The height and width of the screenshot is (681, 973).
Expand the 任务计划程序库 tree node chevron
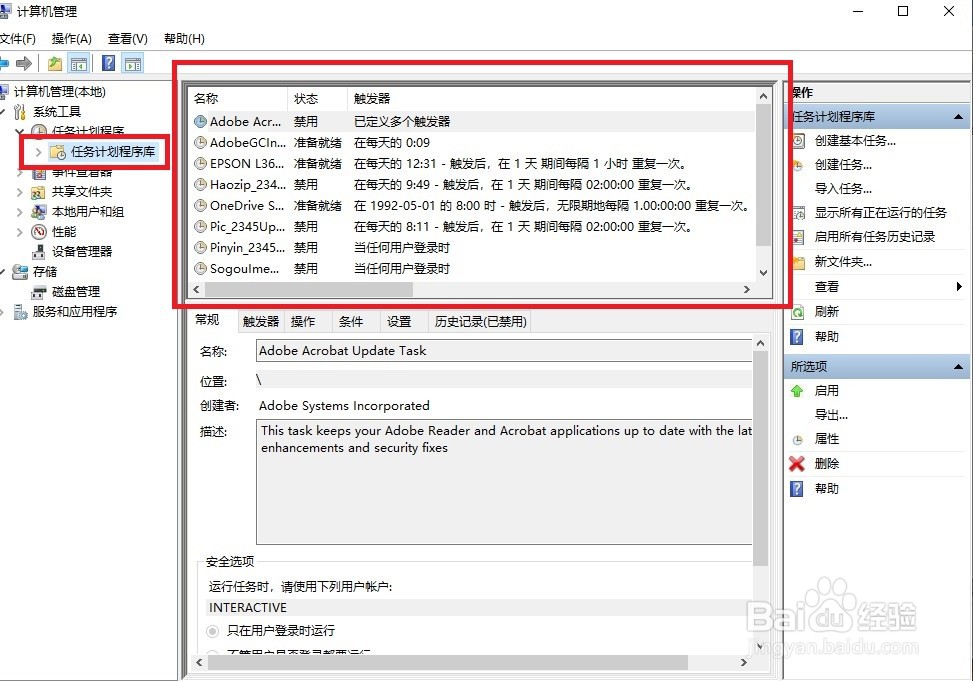click(x=38, y=152)
